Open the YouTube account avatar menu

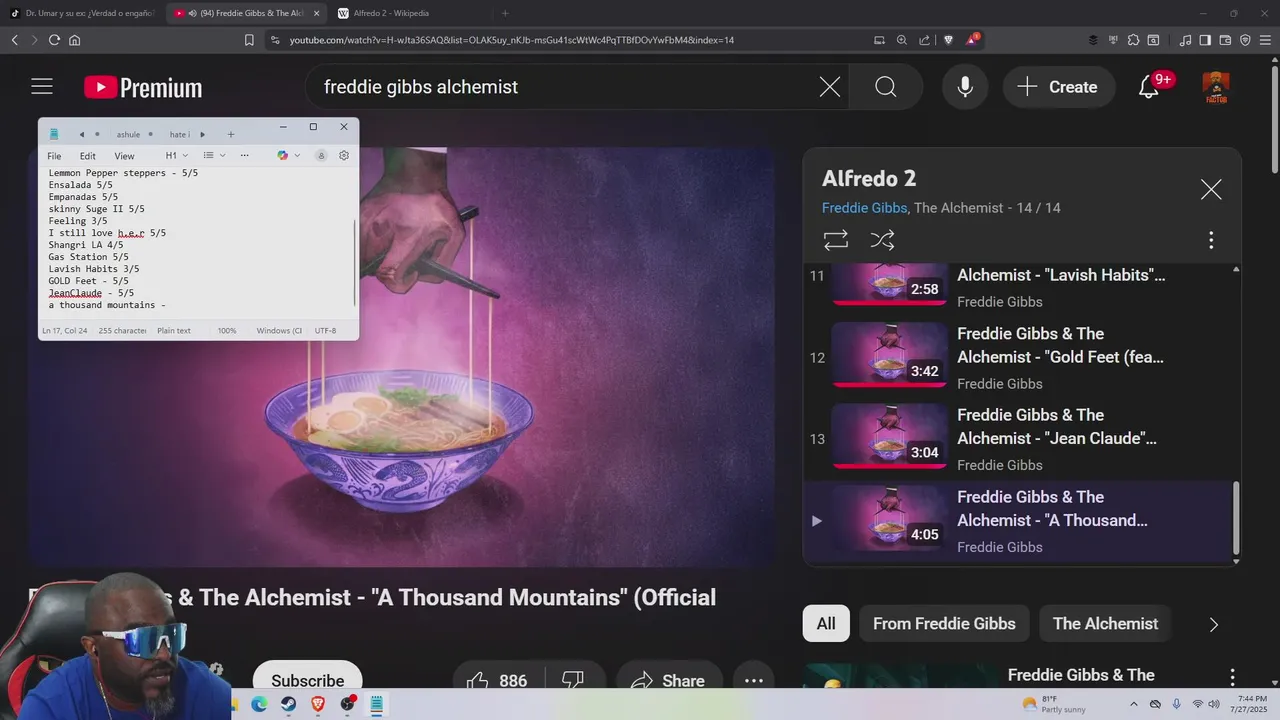pos(1215,87)
